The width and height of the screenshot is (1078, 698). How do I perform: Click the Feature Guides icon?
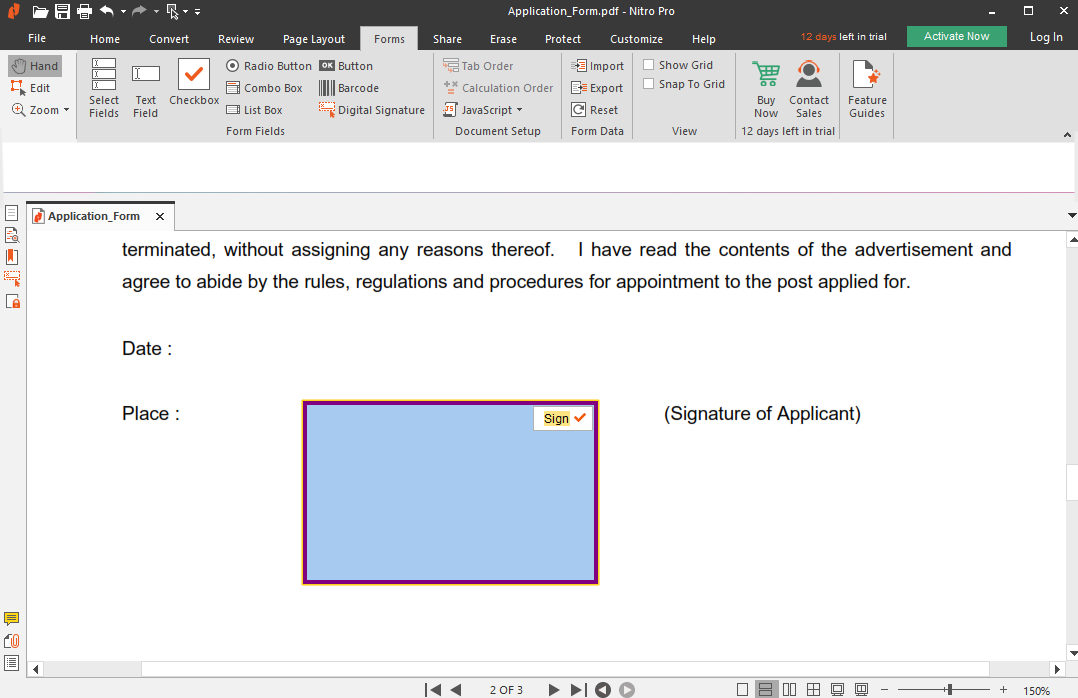click(867, 88)
